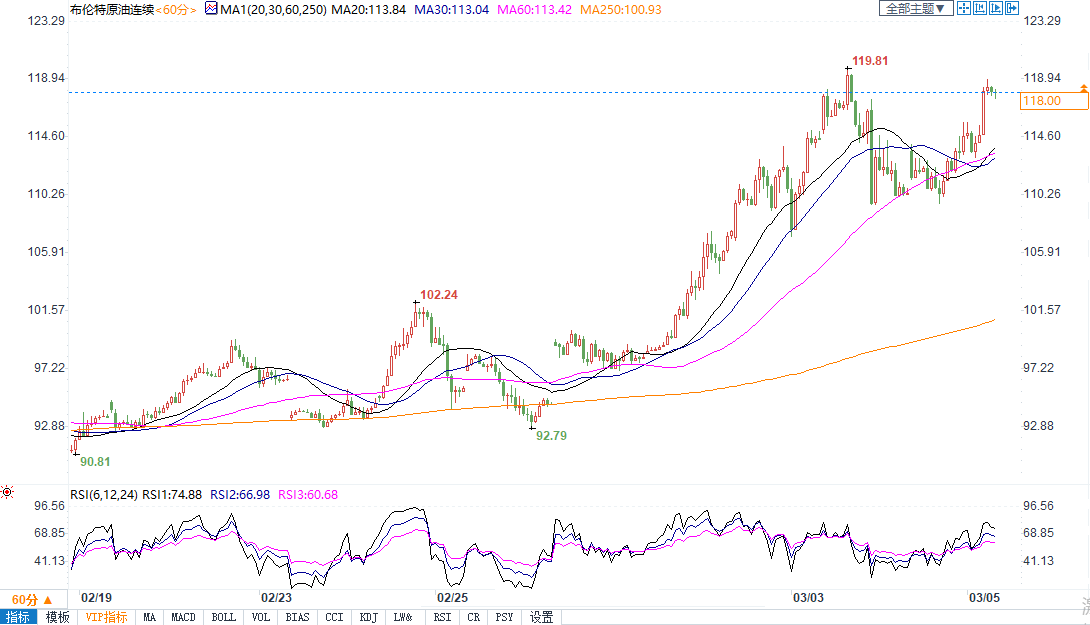Click the 03/03 date on the time axis
Viewport: 1090px width, 625px height.
tap(807, 597)
